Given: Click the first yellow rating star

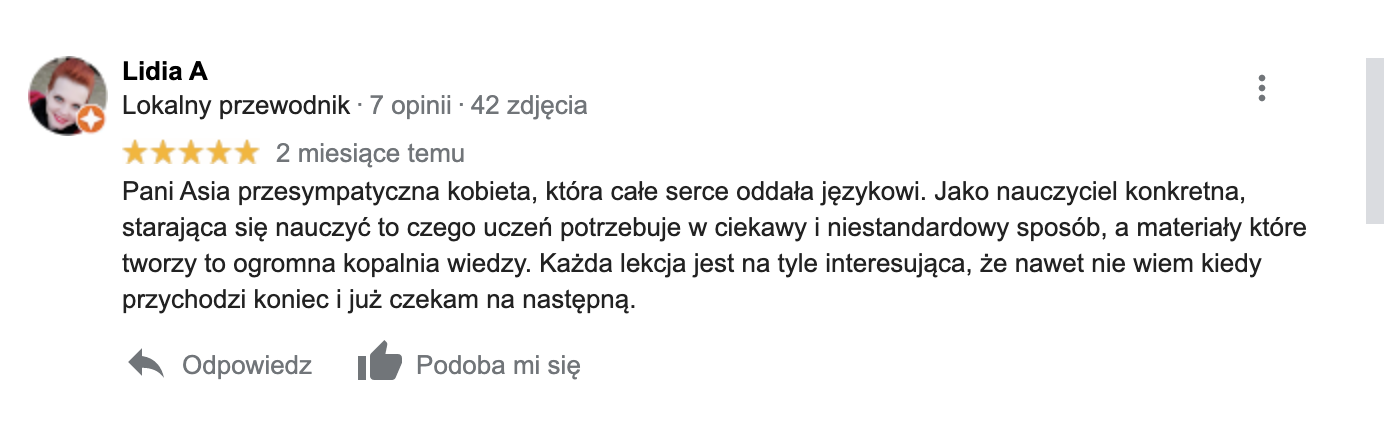Looking at the screenshot, I should [x=135, y=154].
